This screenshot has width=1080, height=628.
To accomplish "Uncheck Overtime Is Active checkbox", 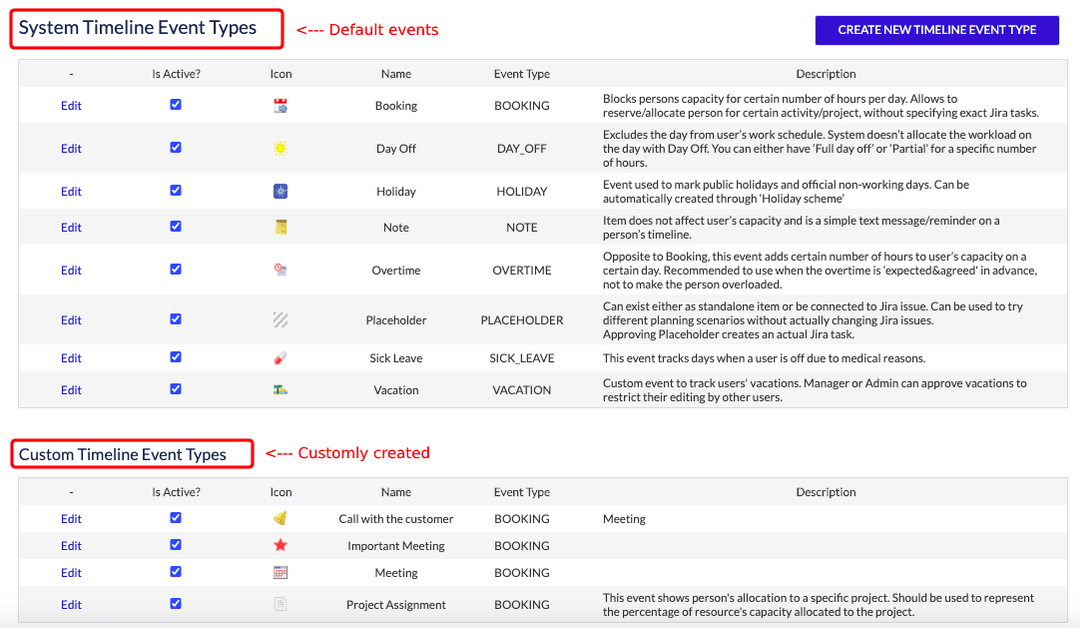I will coord(176,269).
